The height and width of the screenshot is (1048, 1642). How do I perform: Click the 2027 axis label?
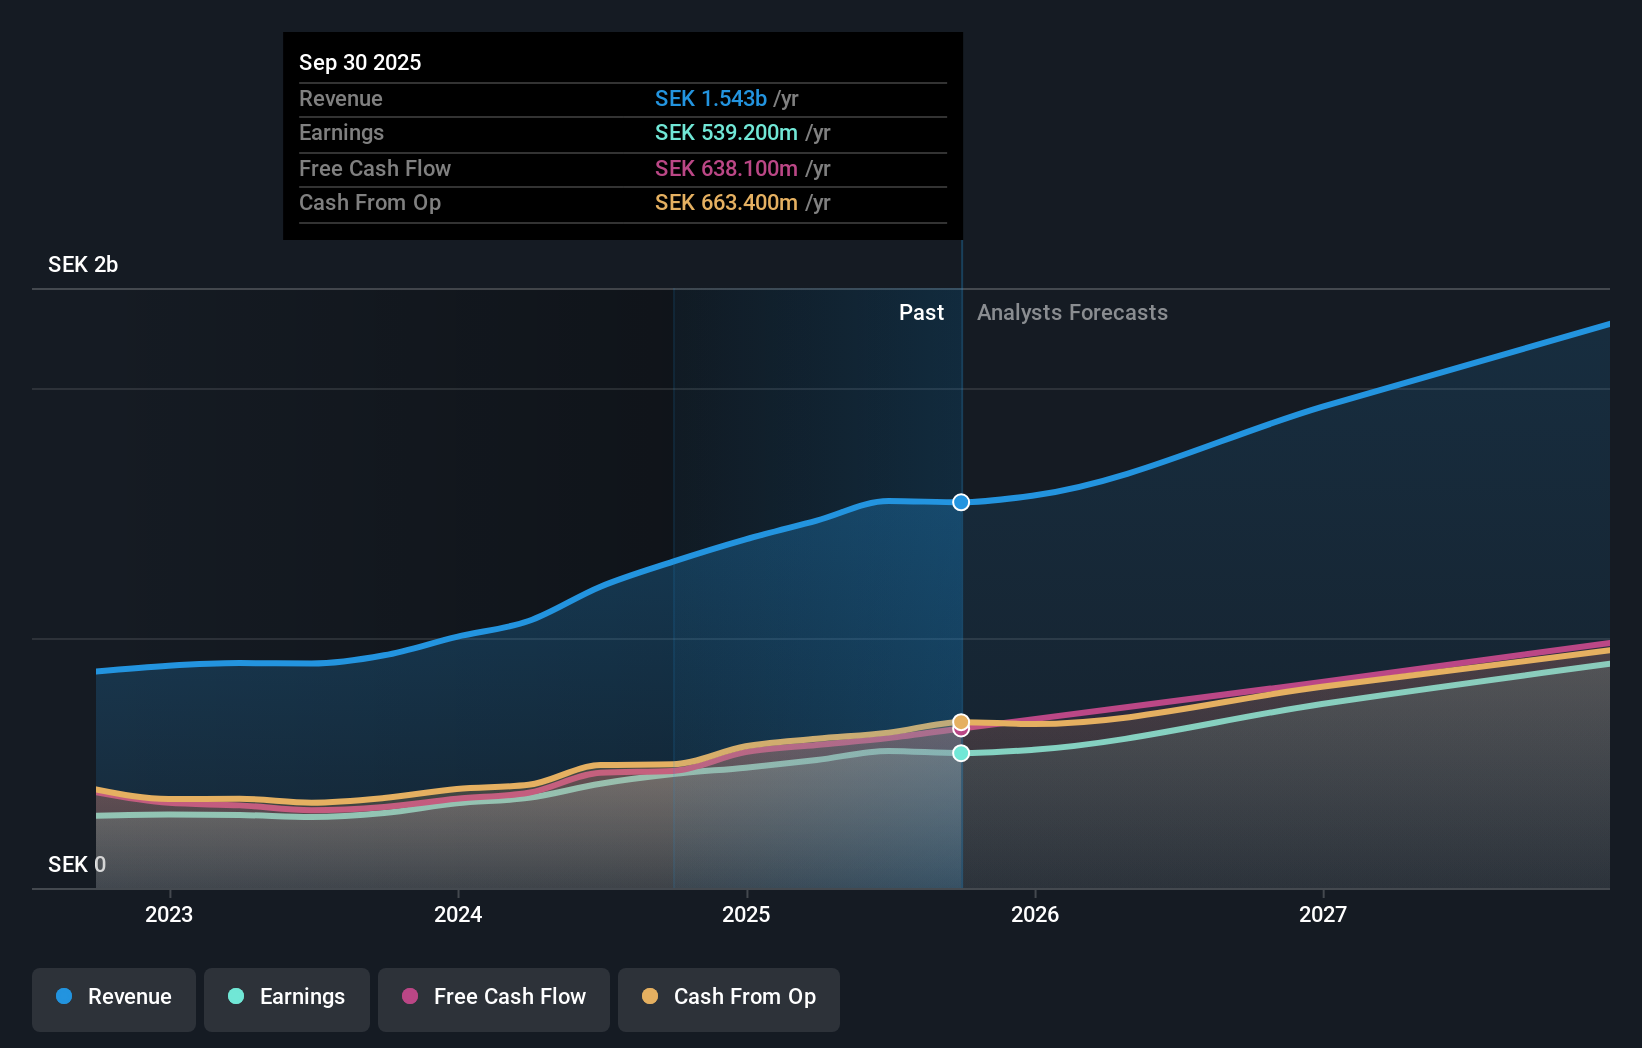tap(1322, 914)
